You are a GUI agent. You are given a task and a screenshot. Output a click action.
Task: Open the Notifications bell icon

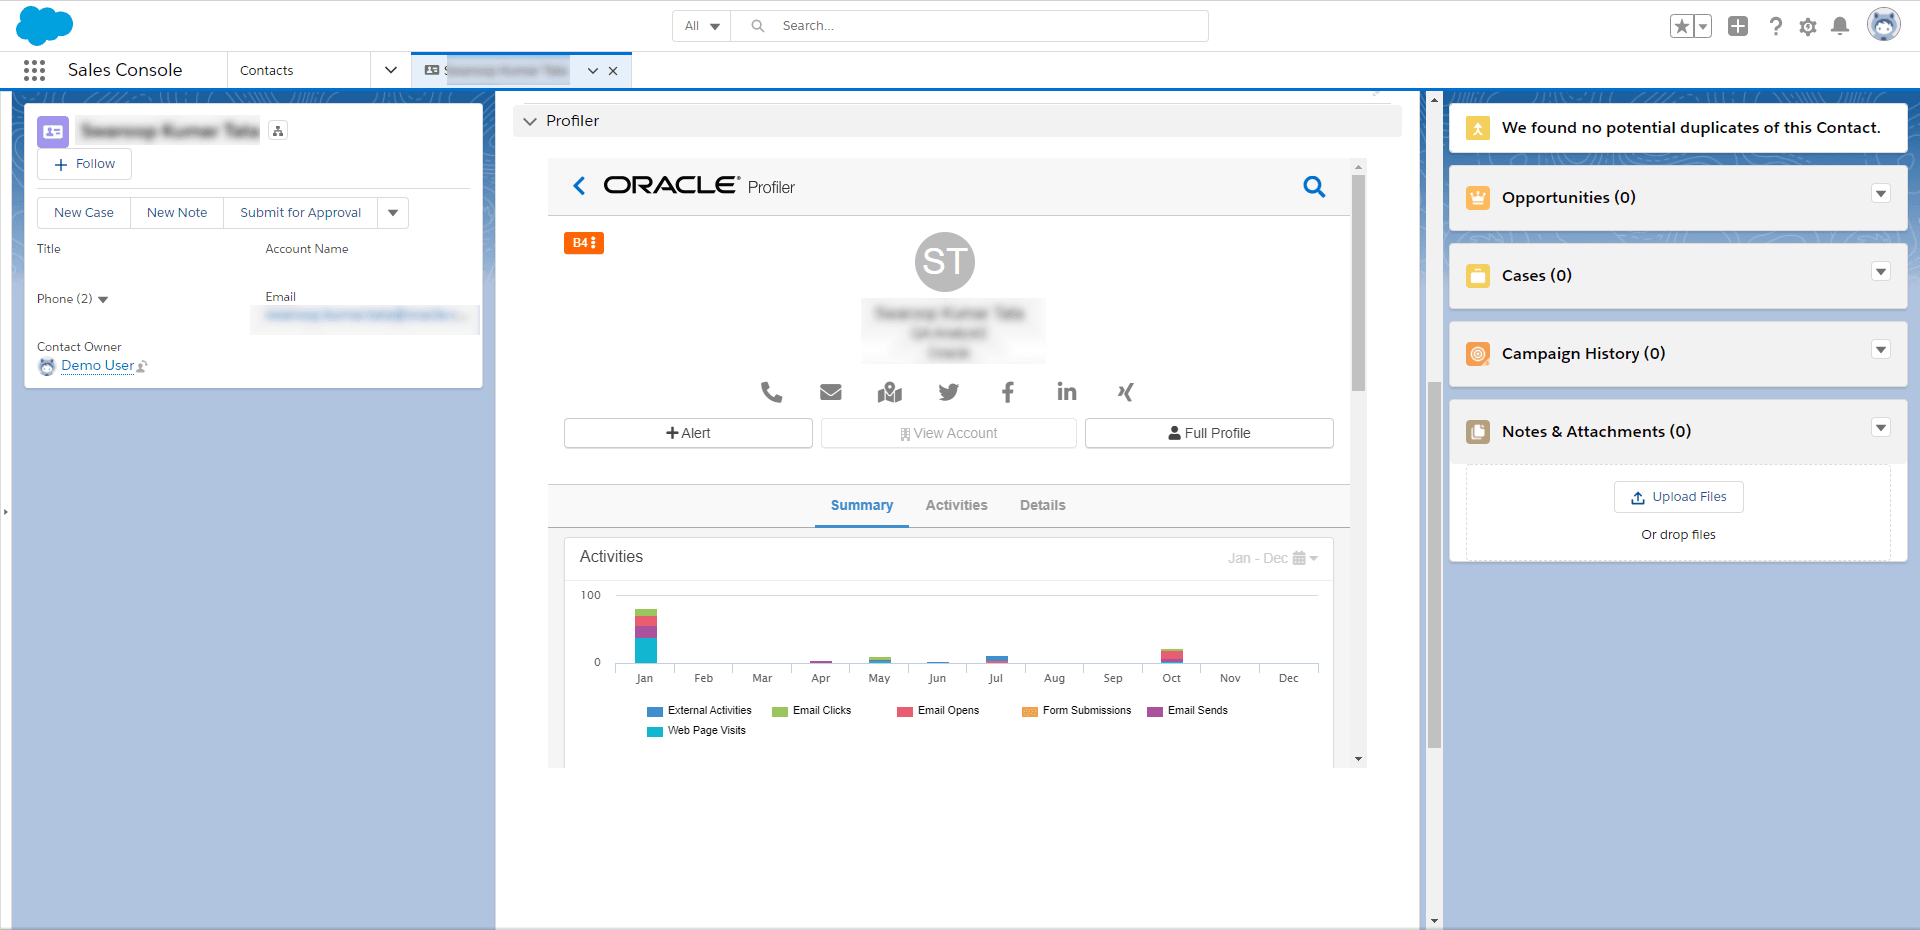pyautogui.click(x=1840, y=26)
